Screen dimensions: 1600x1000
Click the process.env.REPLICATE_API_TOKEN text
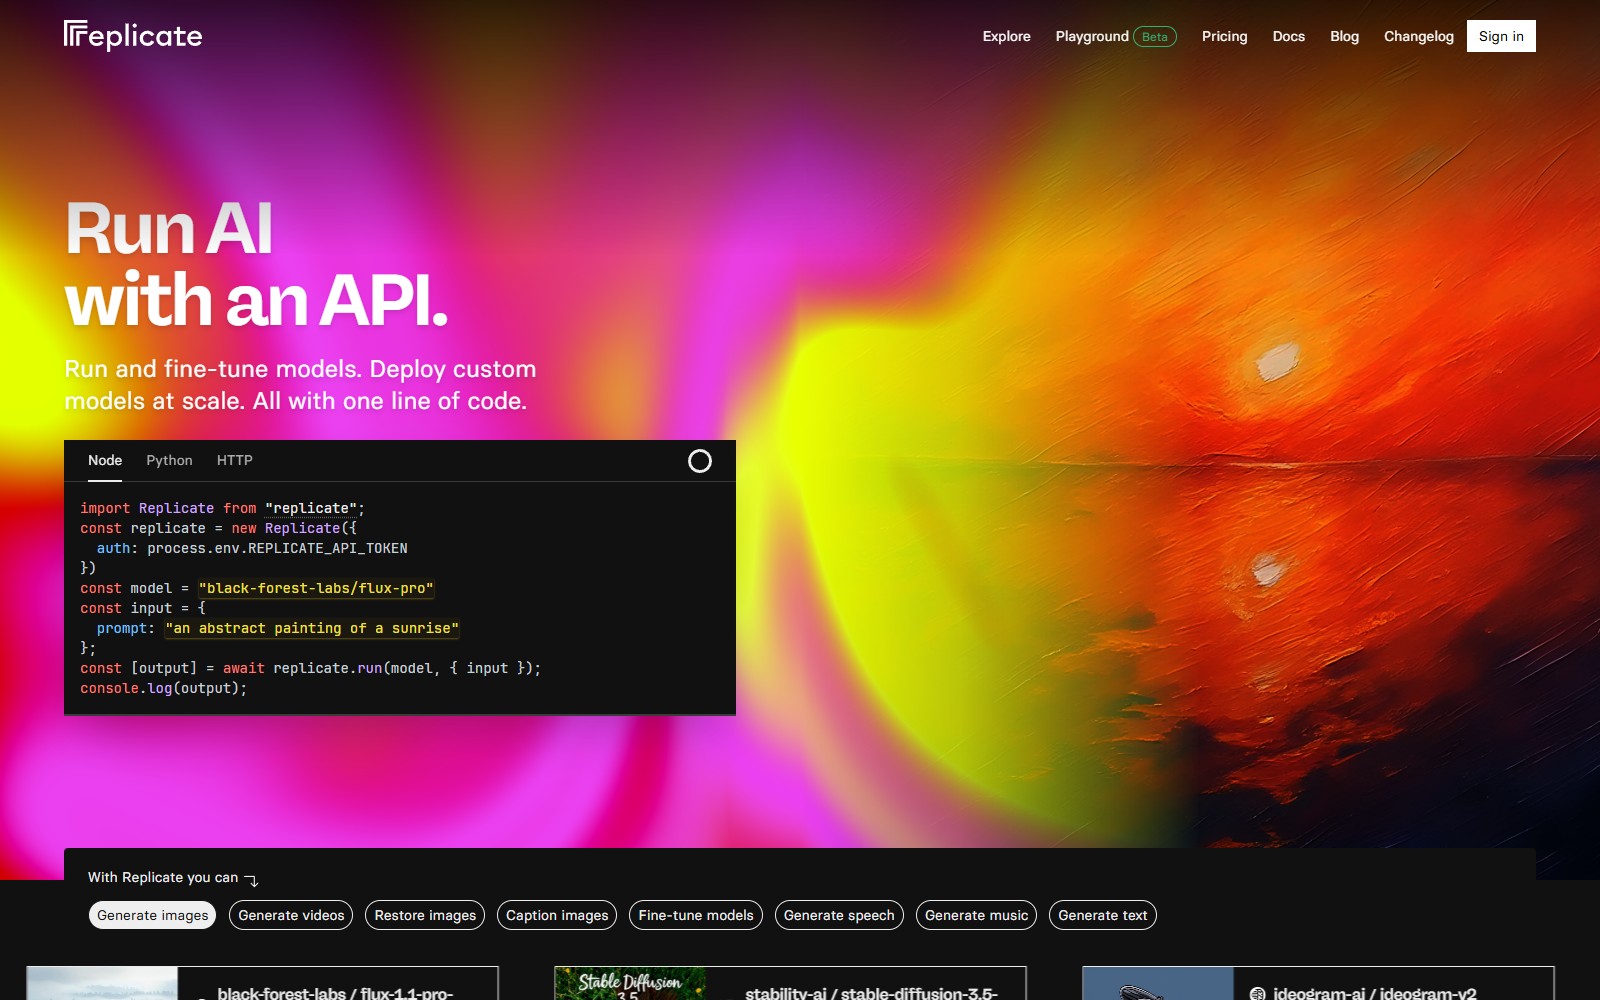click(277, 548)
